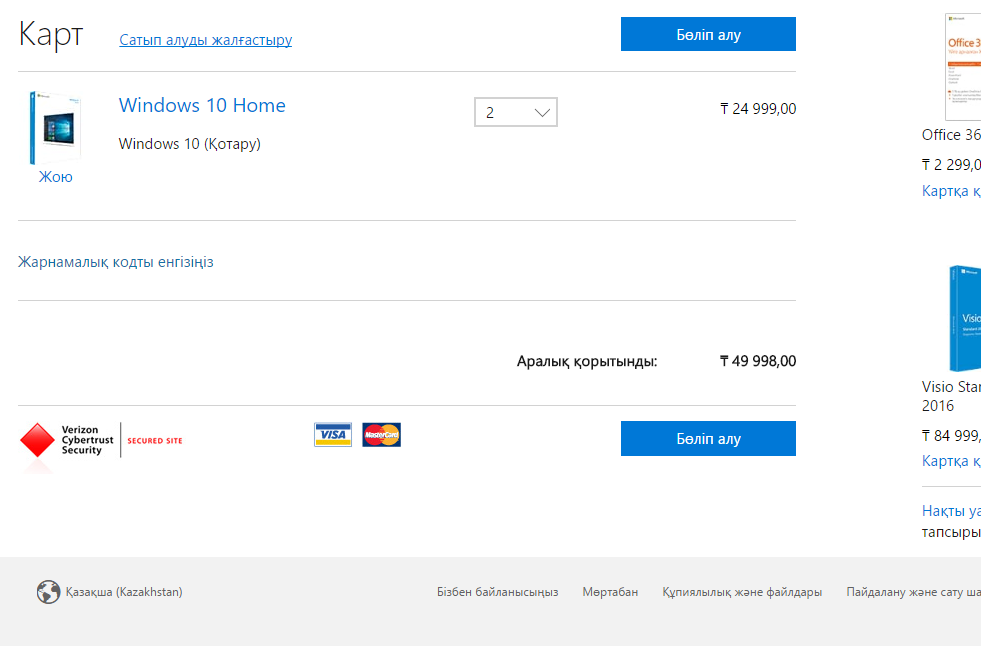Image resolution: width=981 pixels, height=646 pixels.
Task: Add Visio Standard to cart via its 'Картқа' link
Action: pyautogui.click(x=951, y=461)
